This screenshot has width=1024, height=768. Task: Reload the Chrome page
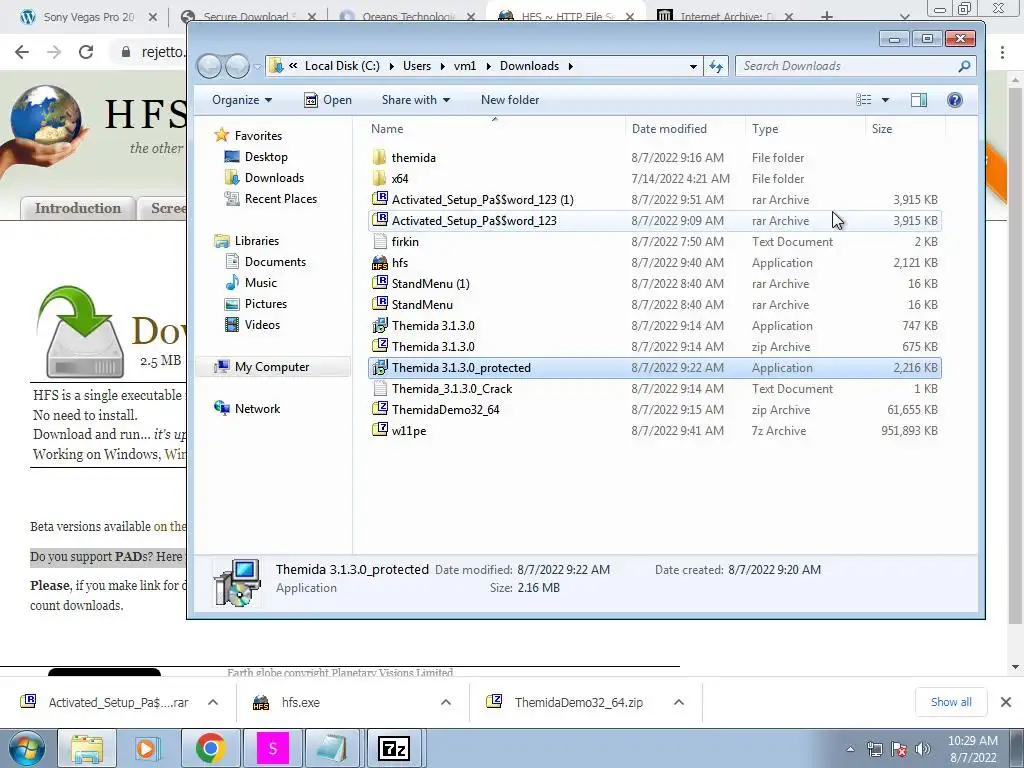(86, 52)
